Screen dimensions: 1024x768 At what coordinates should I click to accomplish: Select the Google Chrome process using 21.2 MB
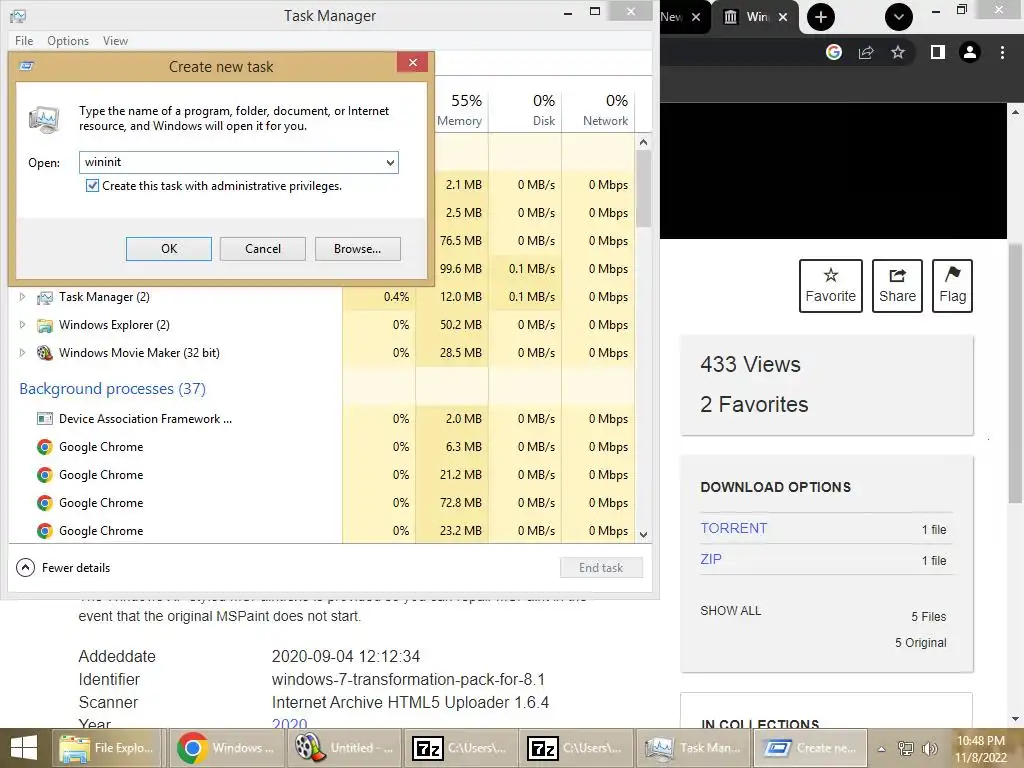tap(323, 475)
